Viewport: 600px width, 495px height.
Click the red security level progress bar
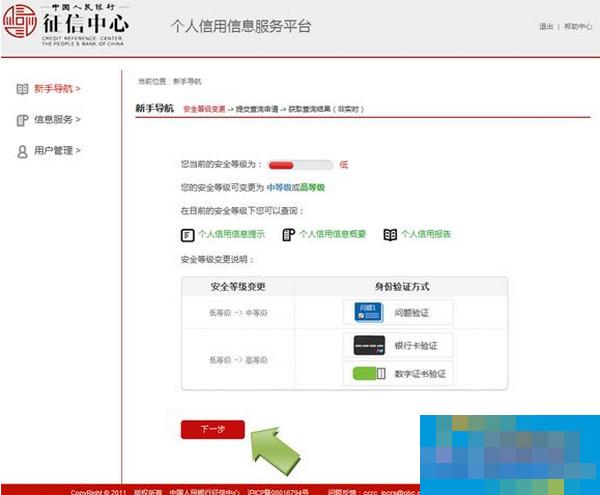tap(300, 164)
